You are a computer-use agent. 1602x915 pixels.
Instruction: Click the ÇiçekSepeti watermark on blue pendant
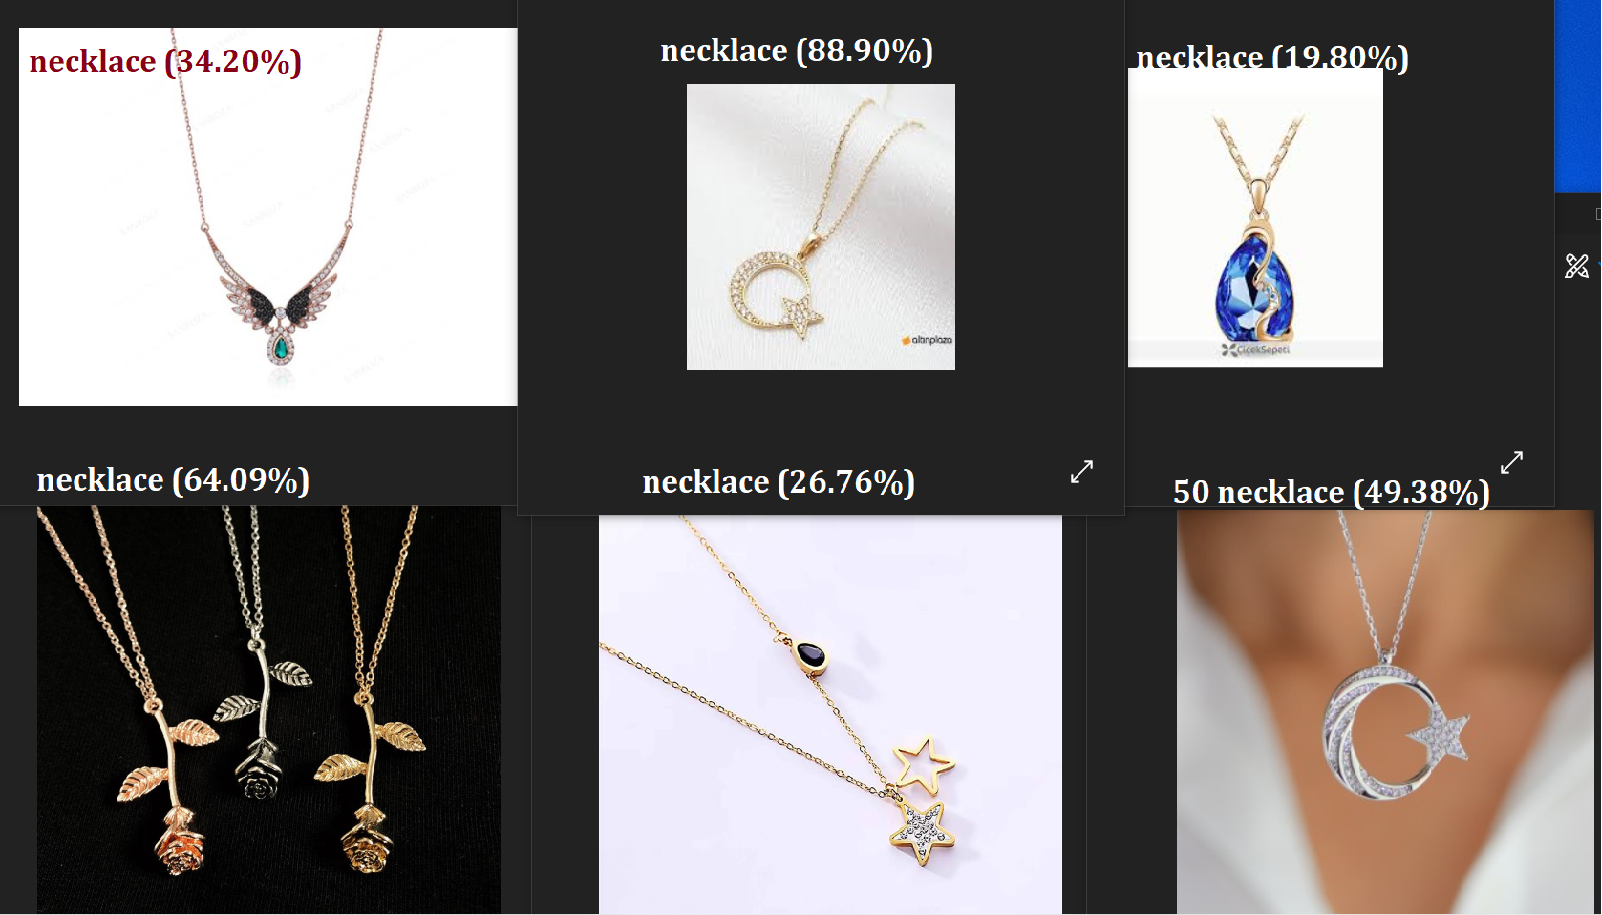[1256, 350]
